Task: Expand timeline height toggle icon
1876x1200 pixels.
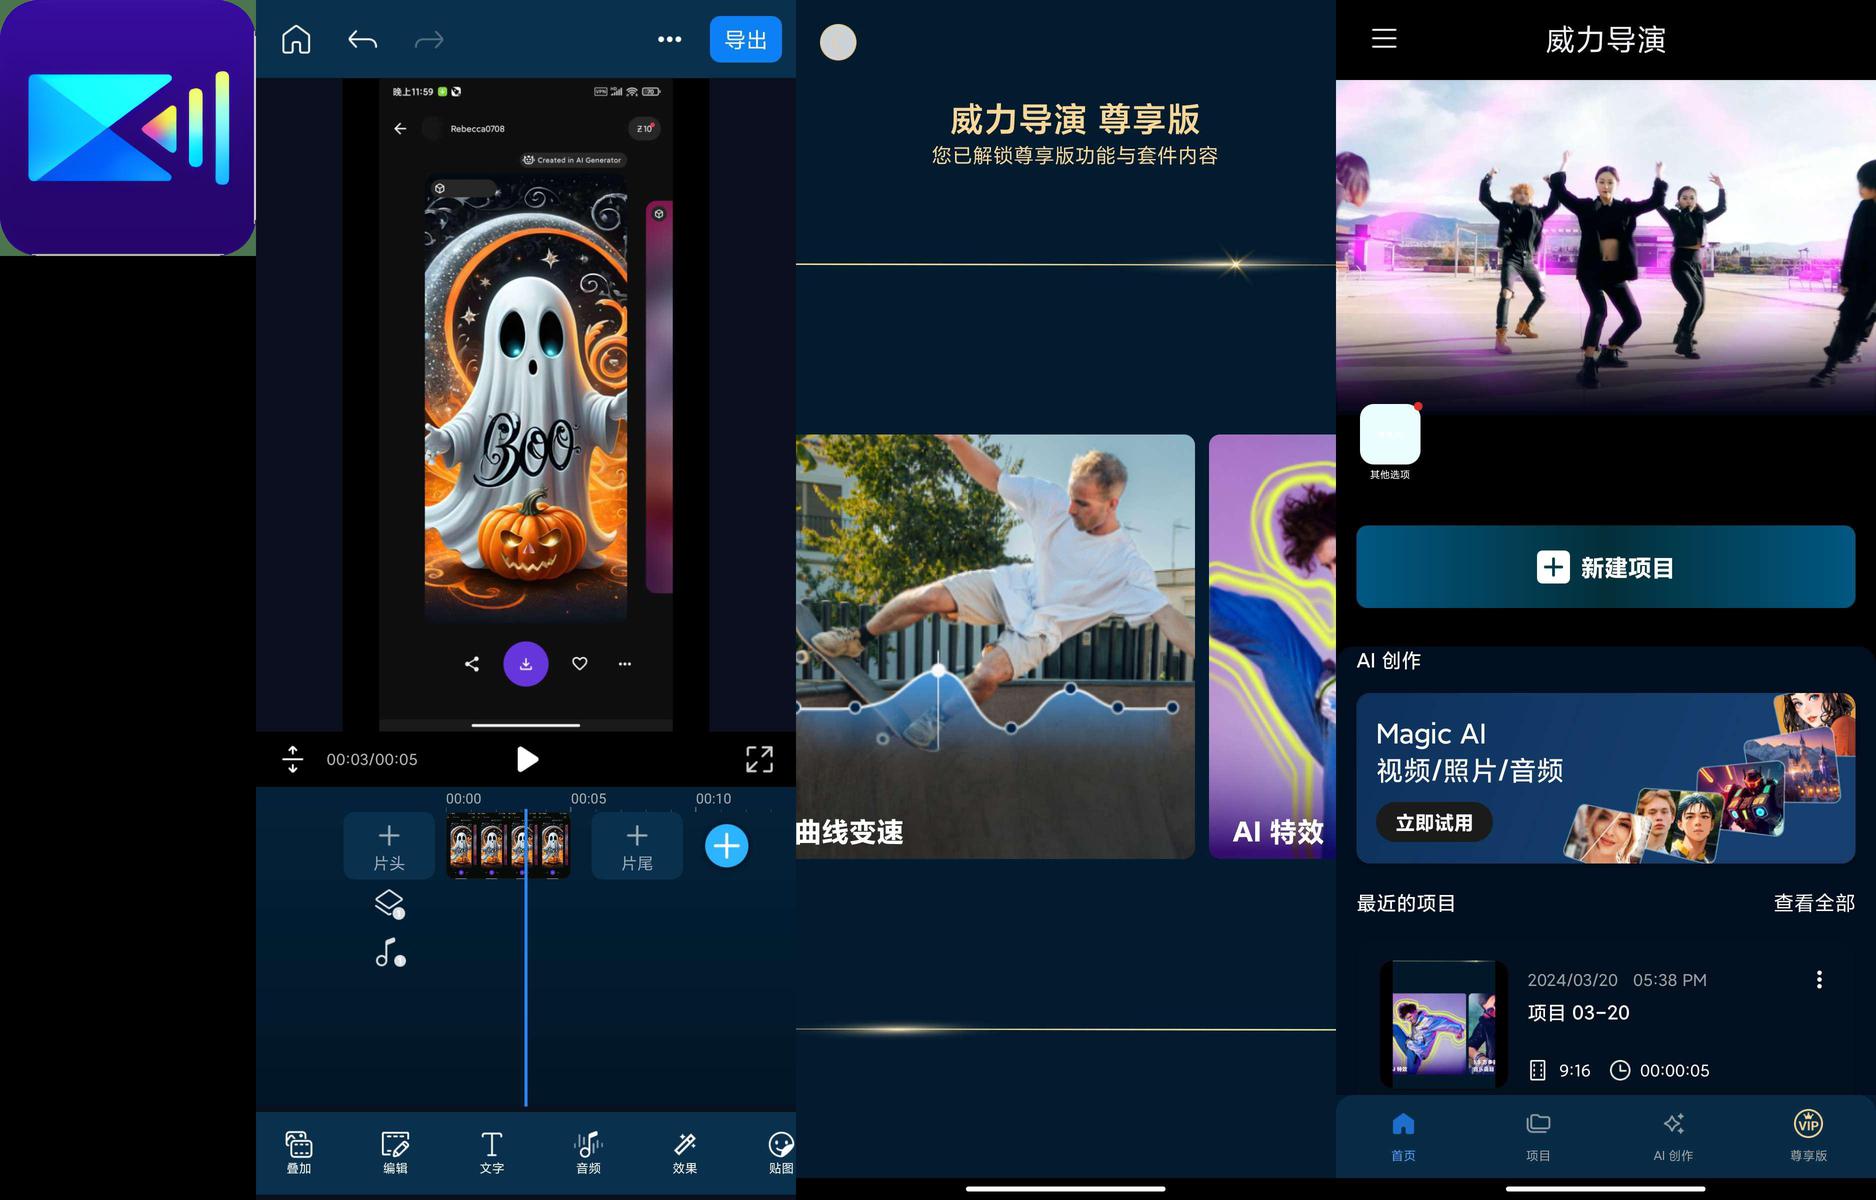Action: point(292,759)
